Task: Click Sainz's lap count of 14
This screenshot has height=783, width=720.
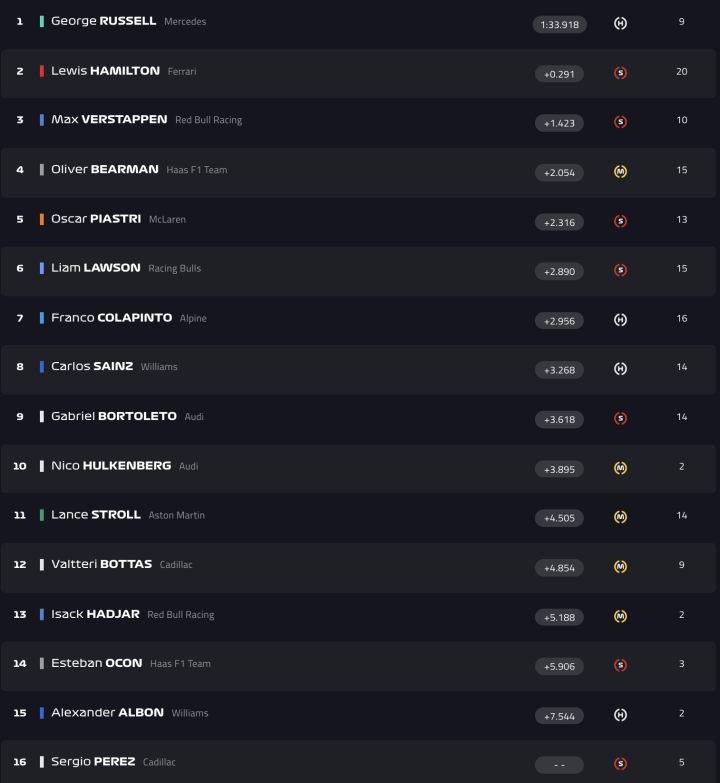Action: pyautogui.click(x=682, y=367)
